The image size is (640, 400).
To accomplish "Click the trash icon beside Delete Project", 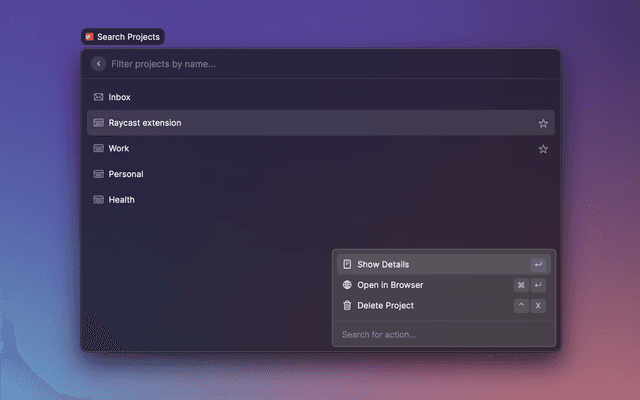I will (347, 305).
